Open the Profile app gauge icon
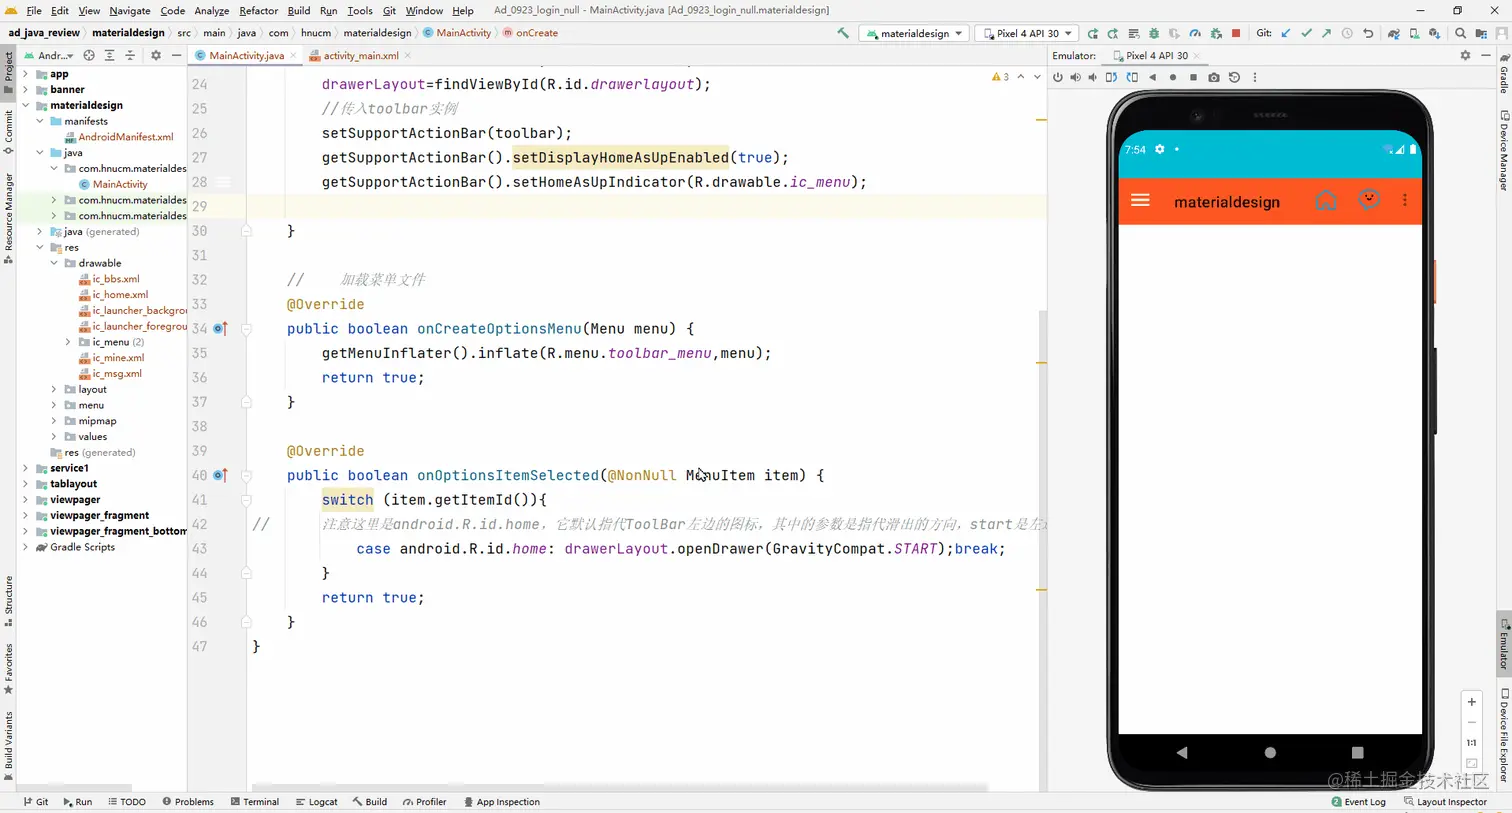Image resolution: width=1512 pixels, height=813 pixels. click(x=1195, y=33)
